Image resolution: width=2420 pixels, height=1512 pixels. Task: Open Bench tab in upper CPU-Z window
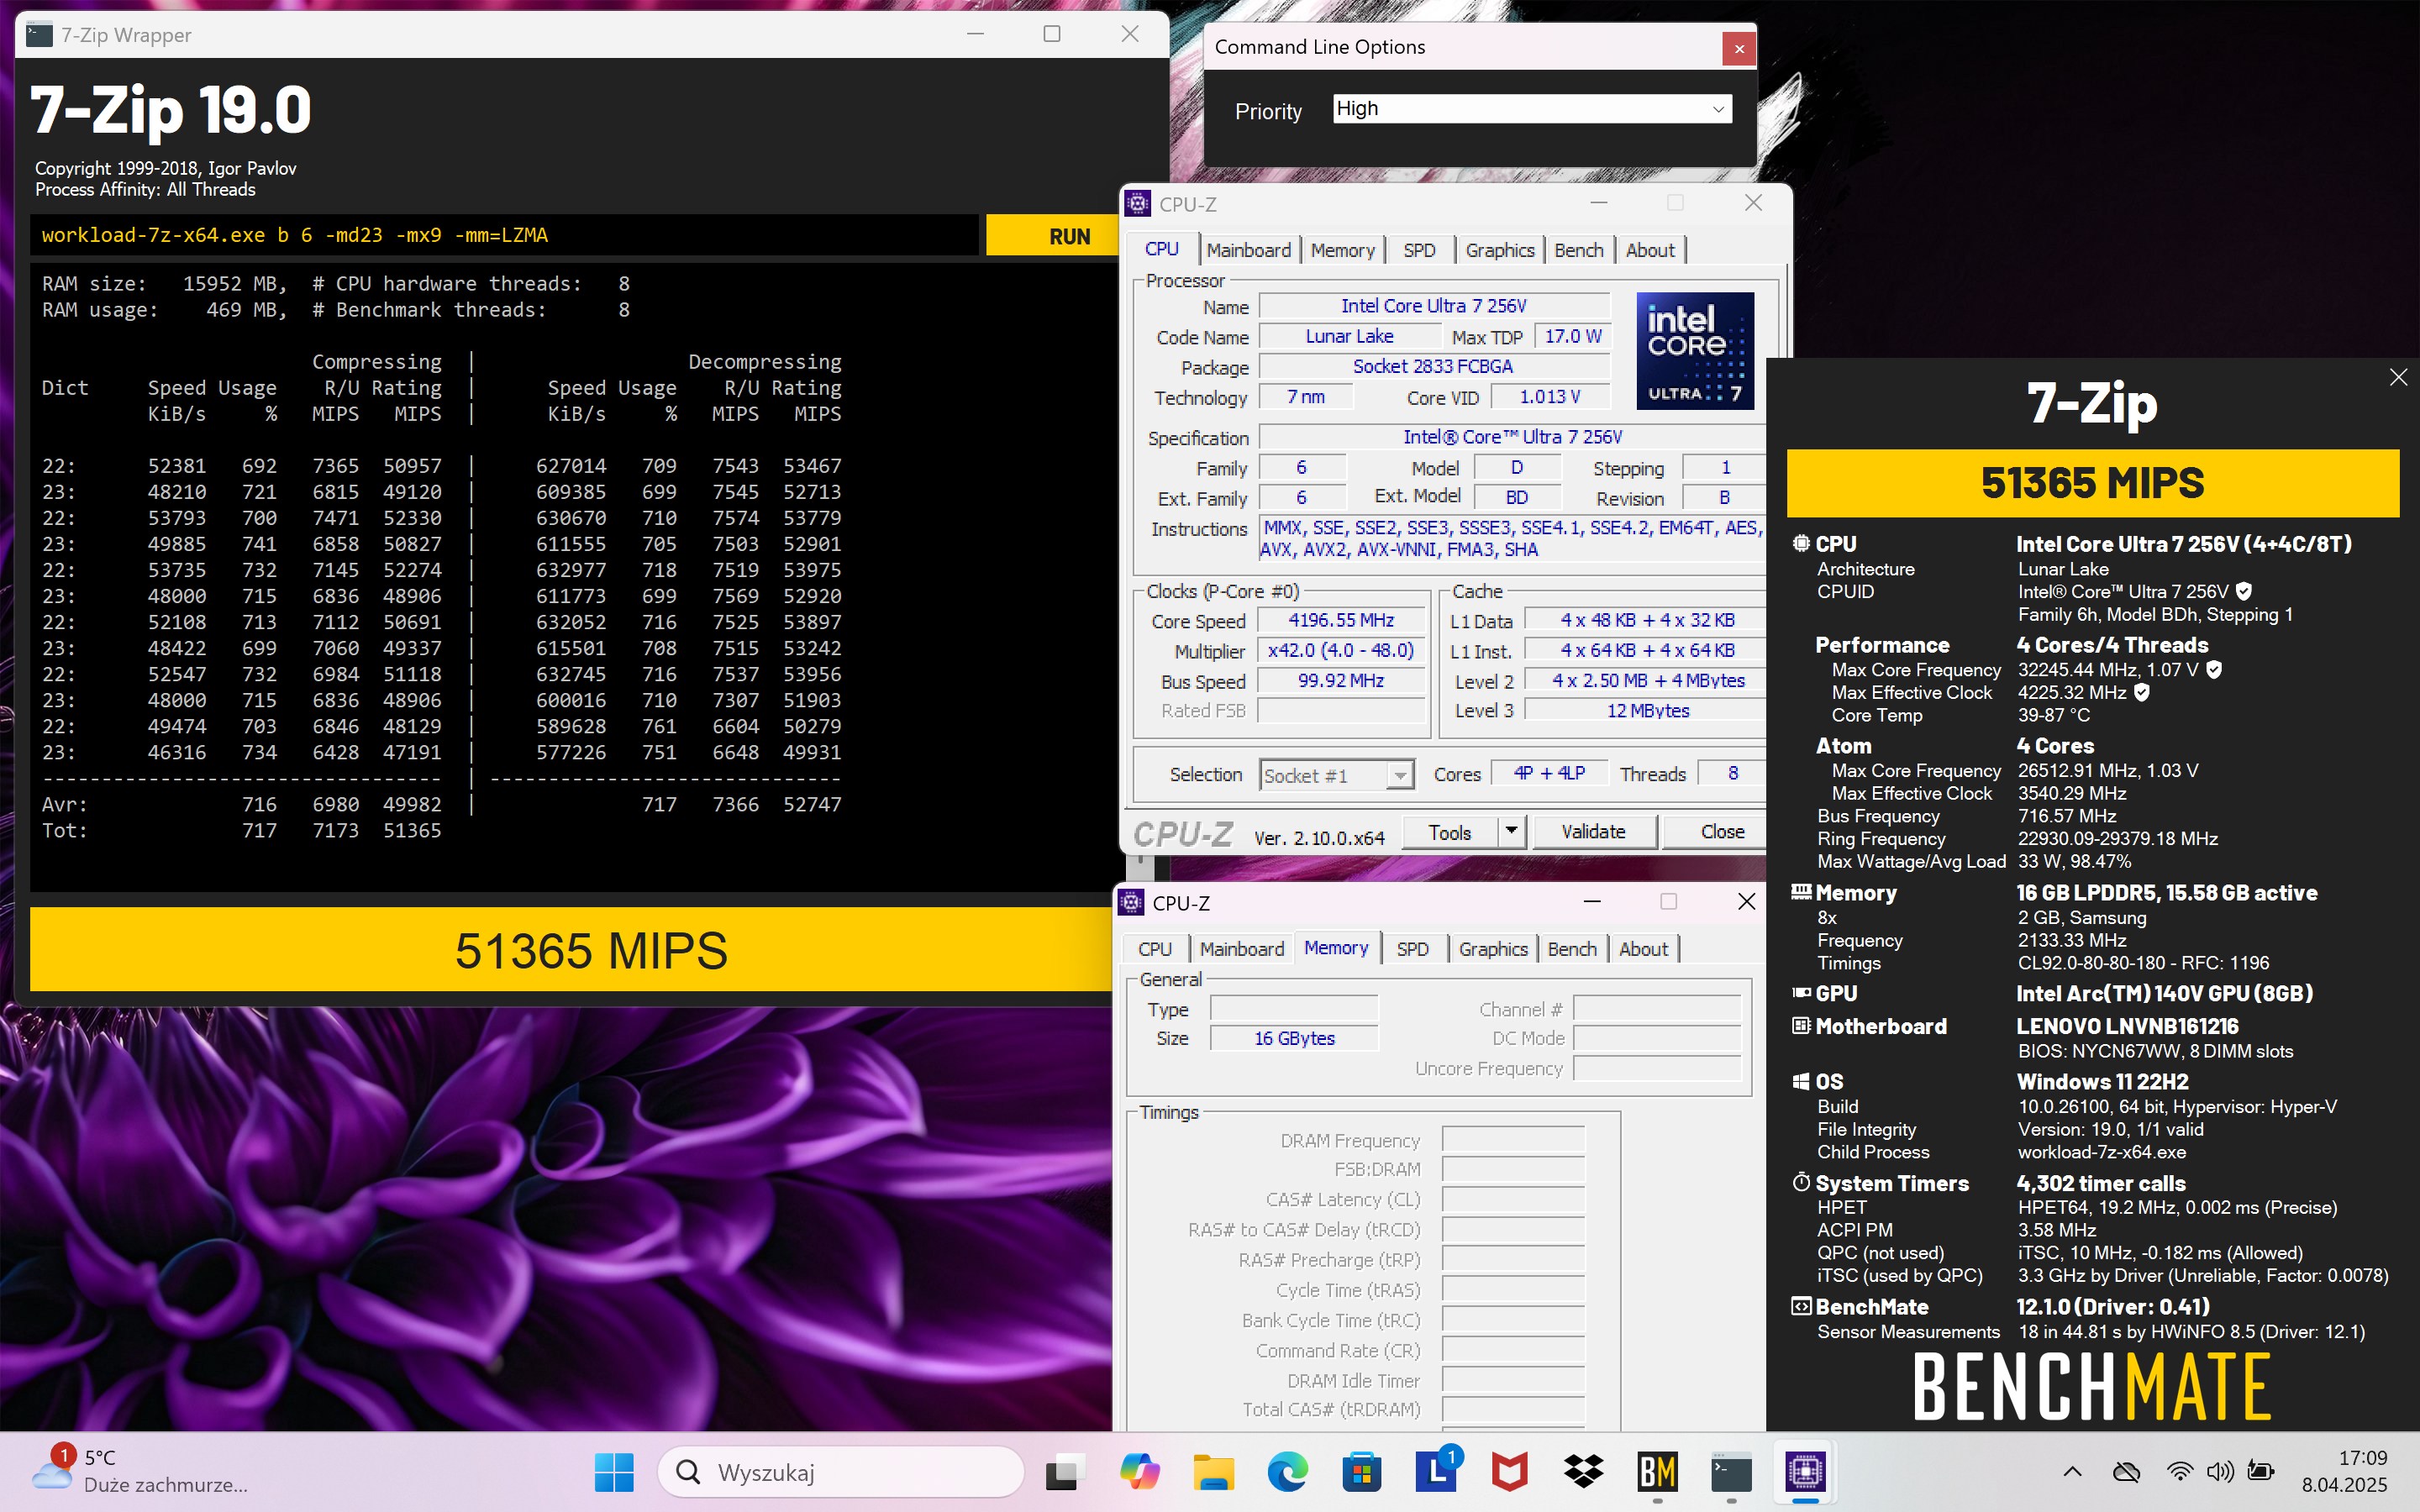[x=1578, y=250]
